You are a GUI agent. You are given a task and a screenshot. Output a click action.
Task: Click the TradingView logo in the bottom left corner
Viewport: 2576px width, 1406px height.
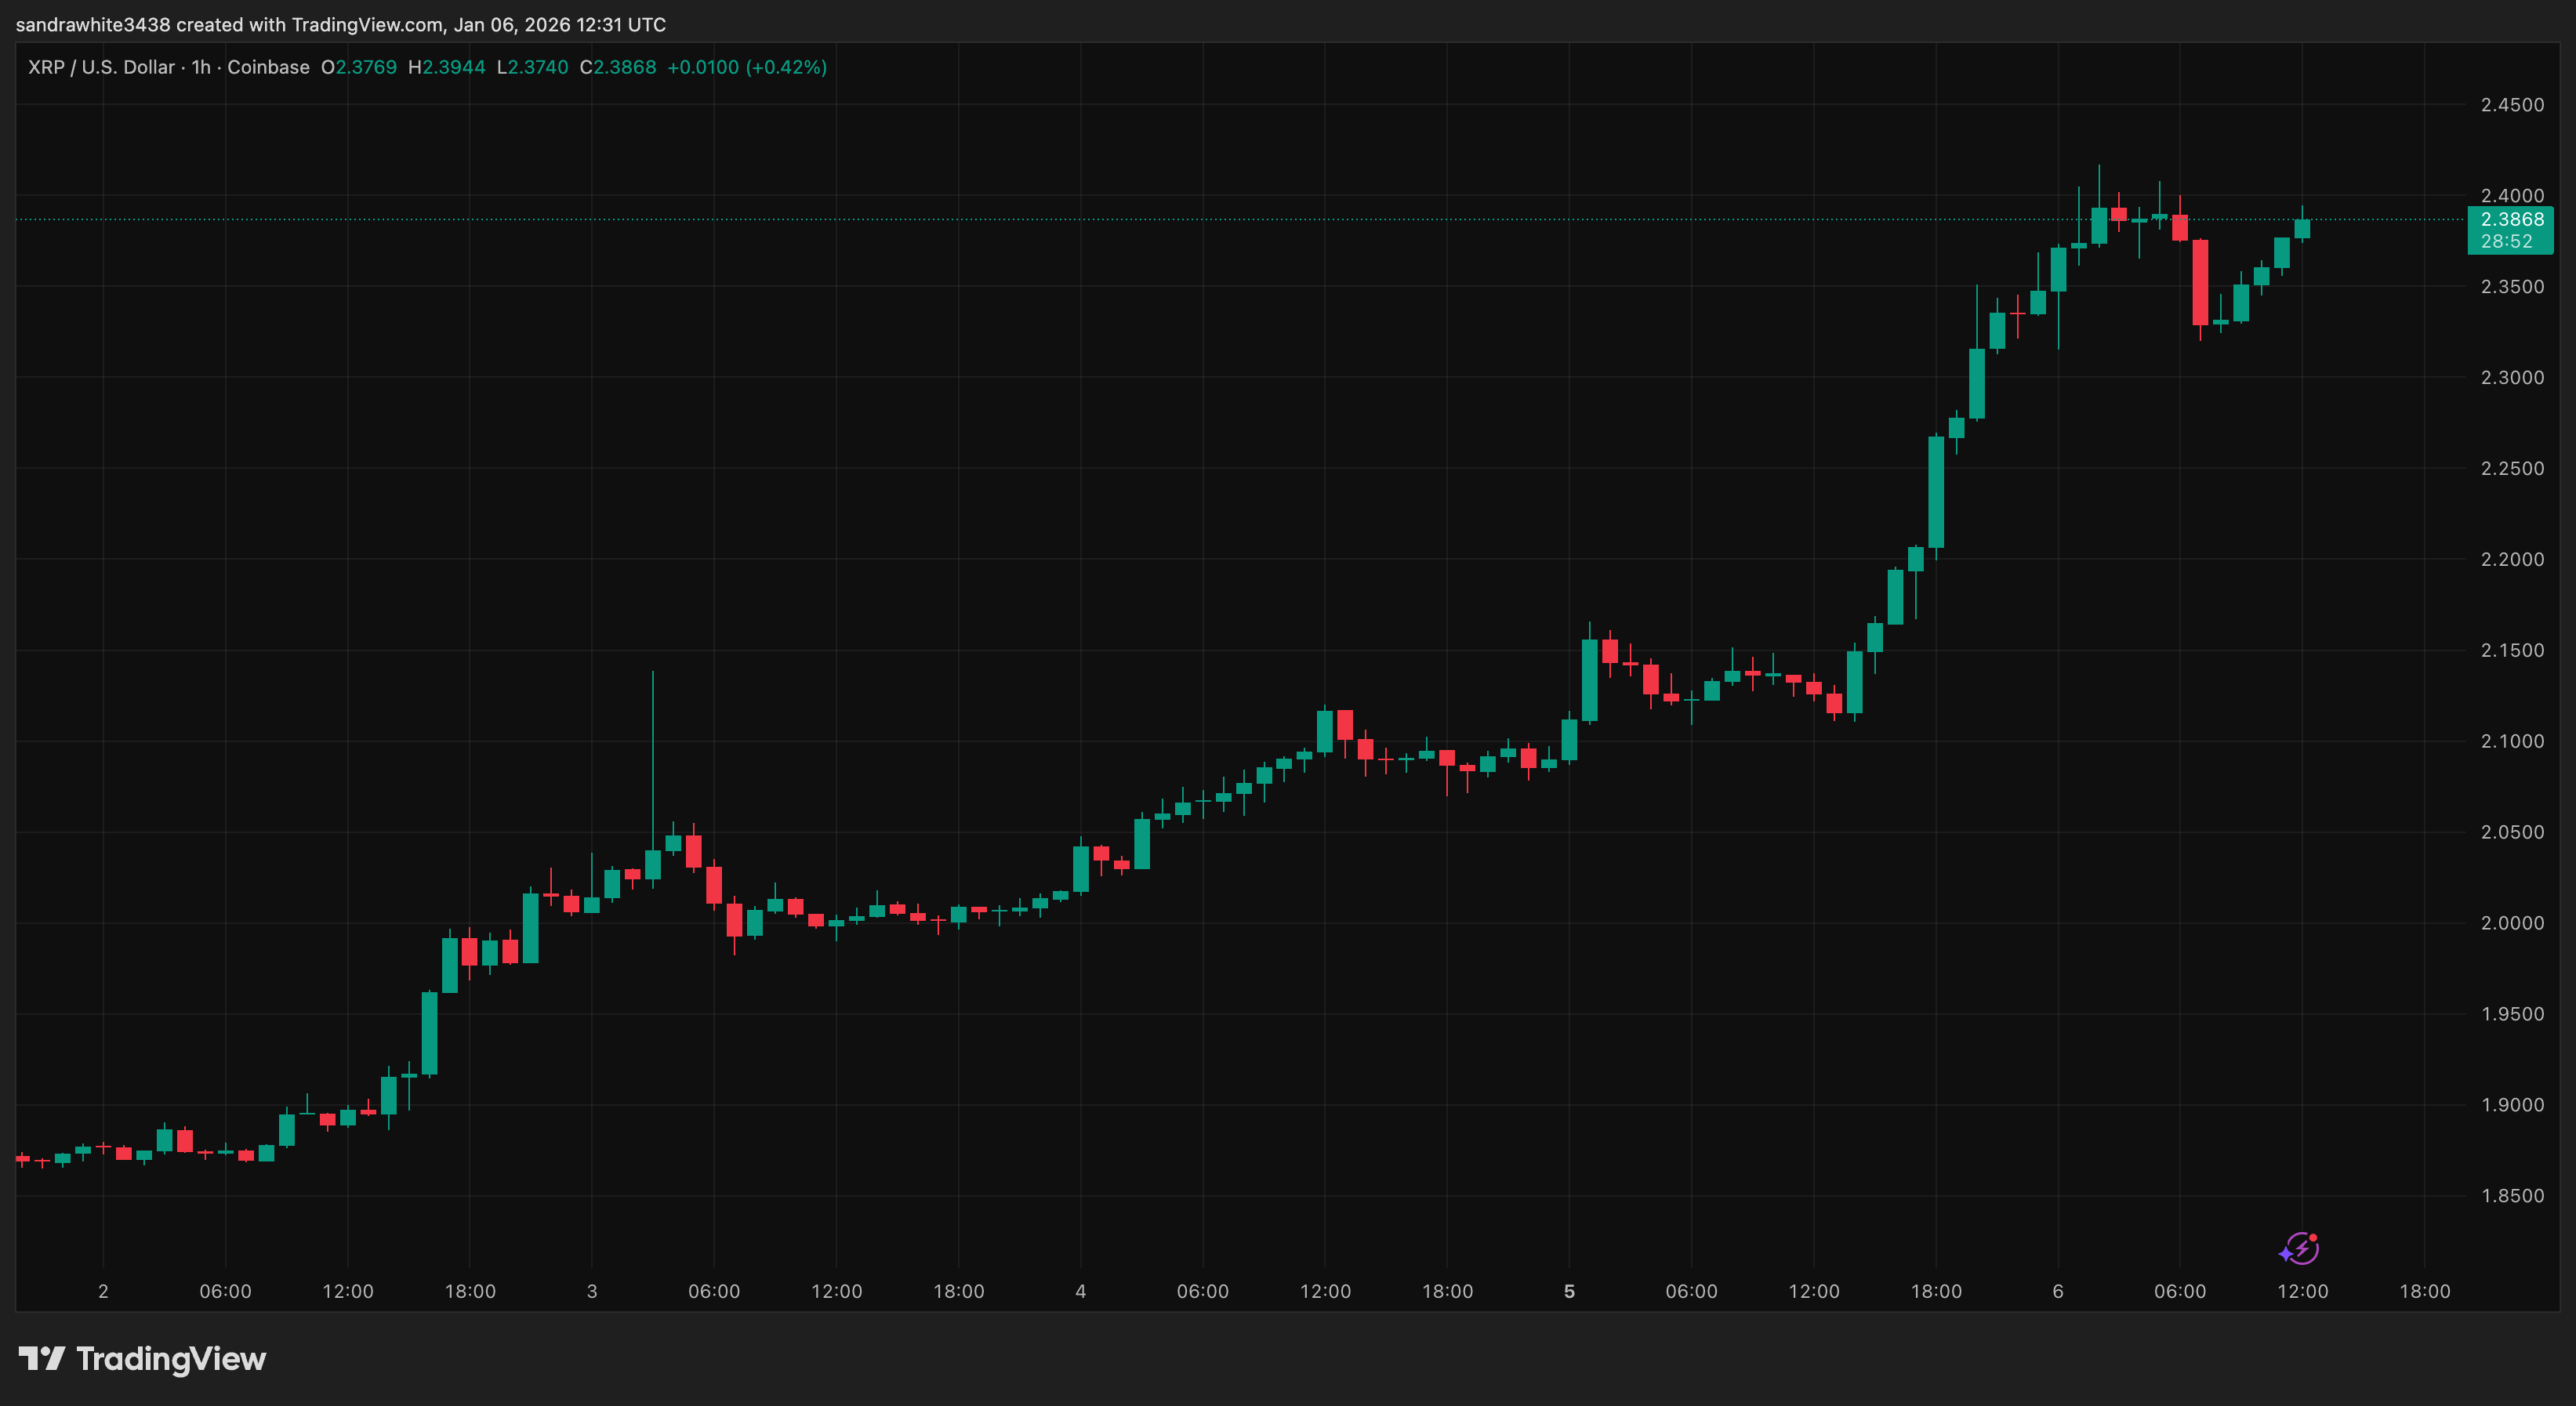(x=140, y=1358)
